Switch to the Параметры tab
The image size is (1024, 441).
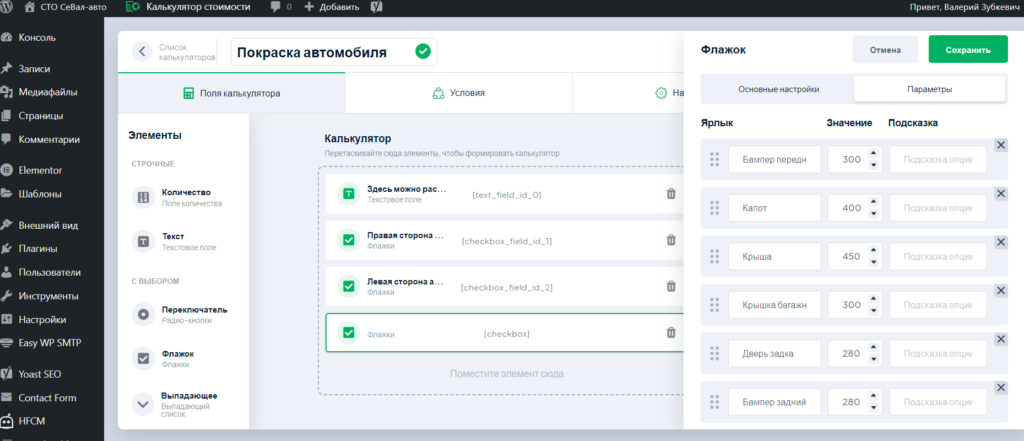[929, 90]
